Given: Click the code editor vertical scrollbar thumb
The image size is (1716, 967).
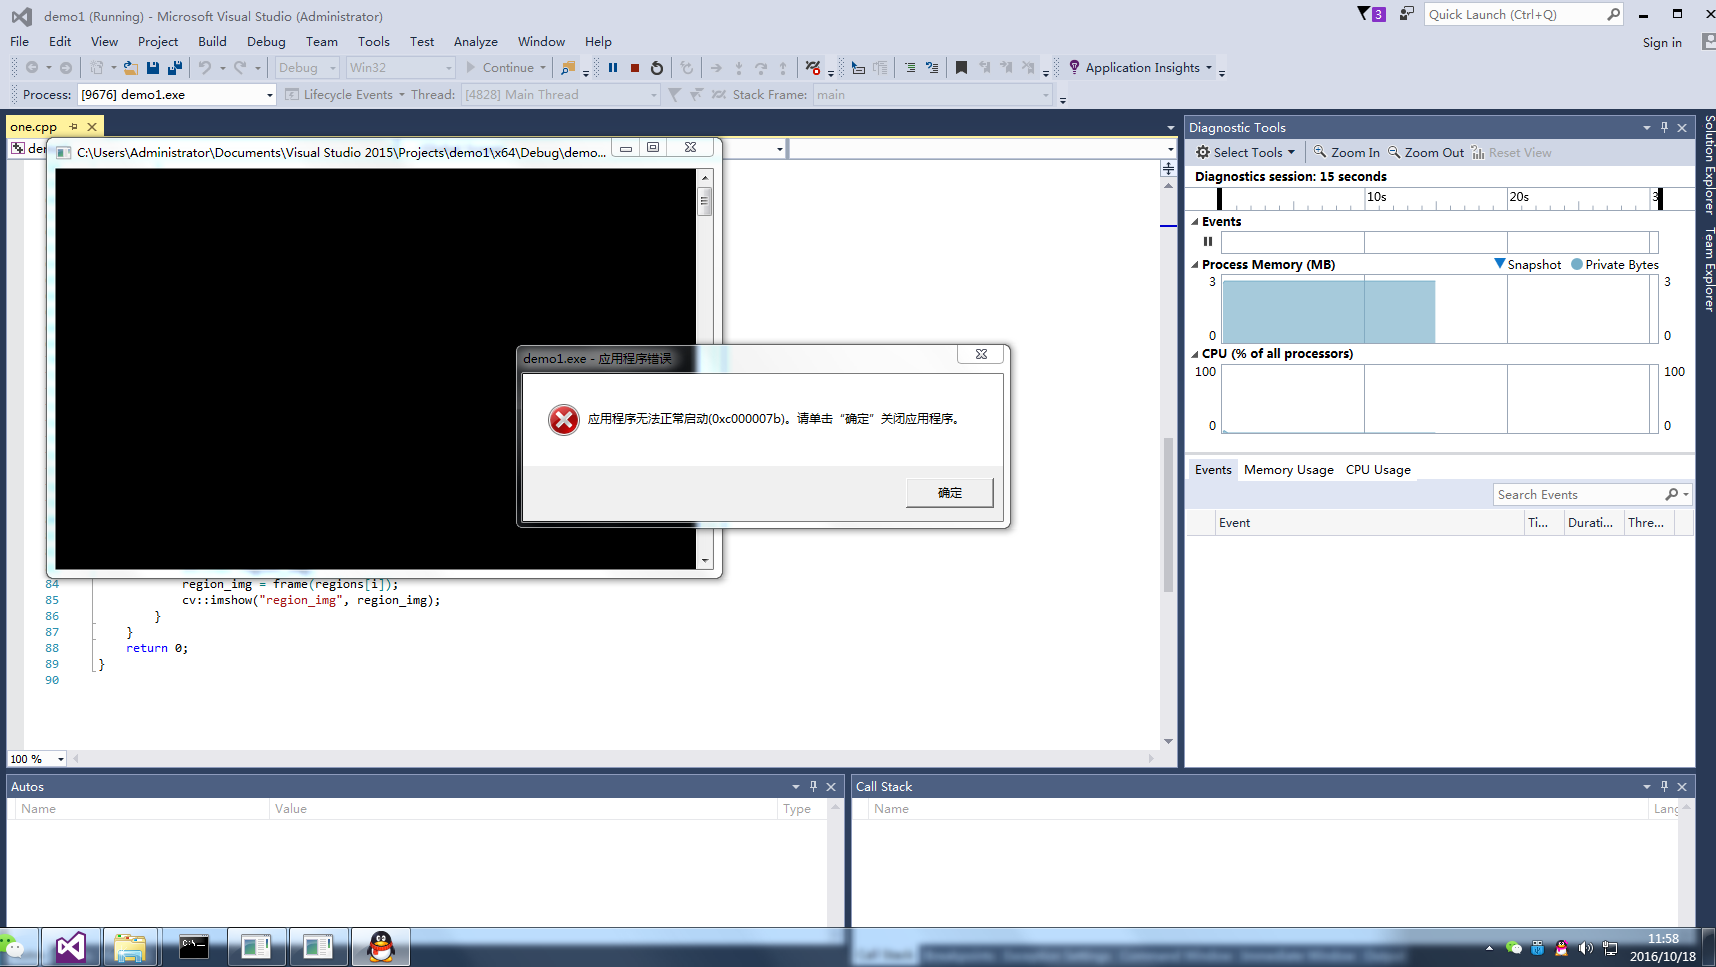Looking at the screenshot, I should tap(1168, 515).
